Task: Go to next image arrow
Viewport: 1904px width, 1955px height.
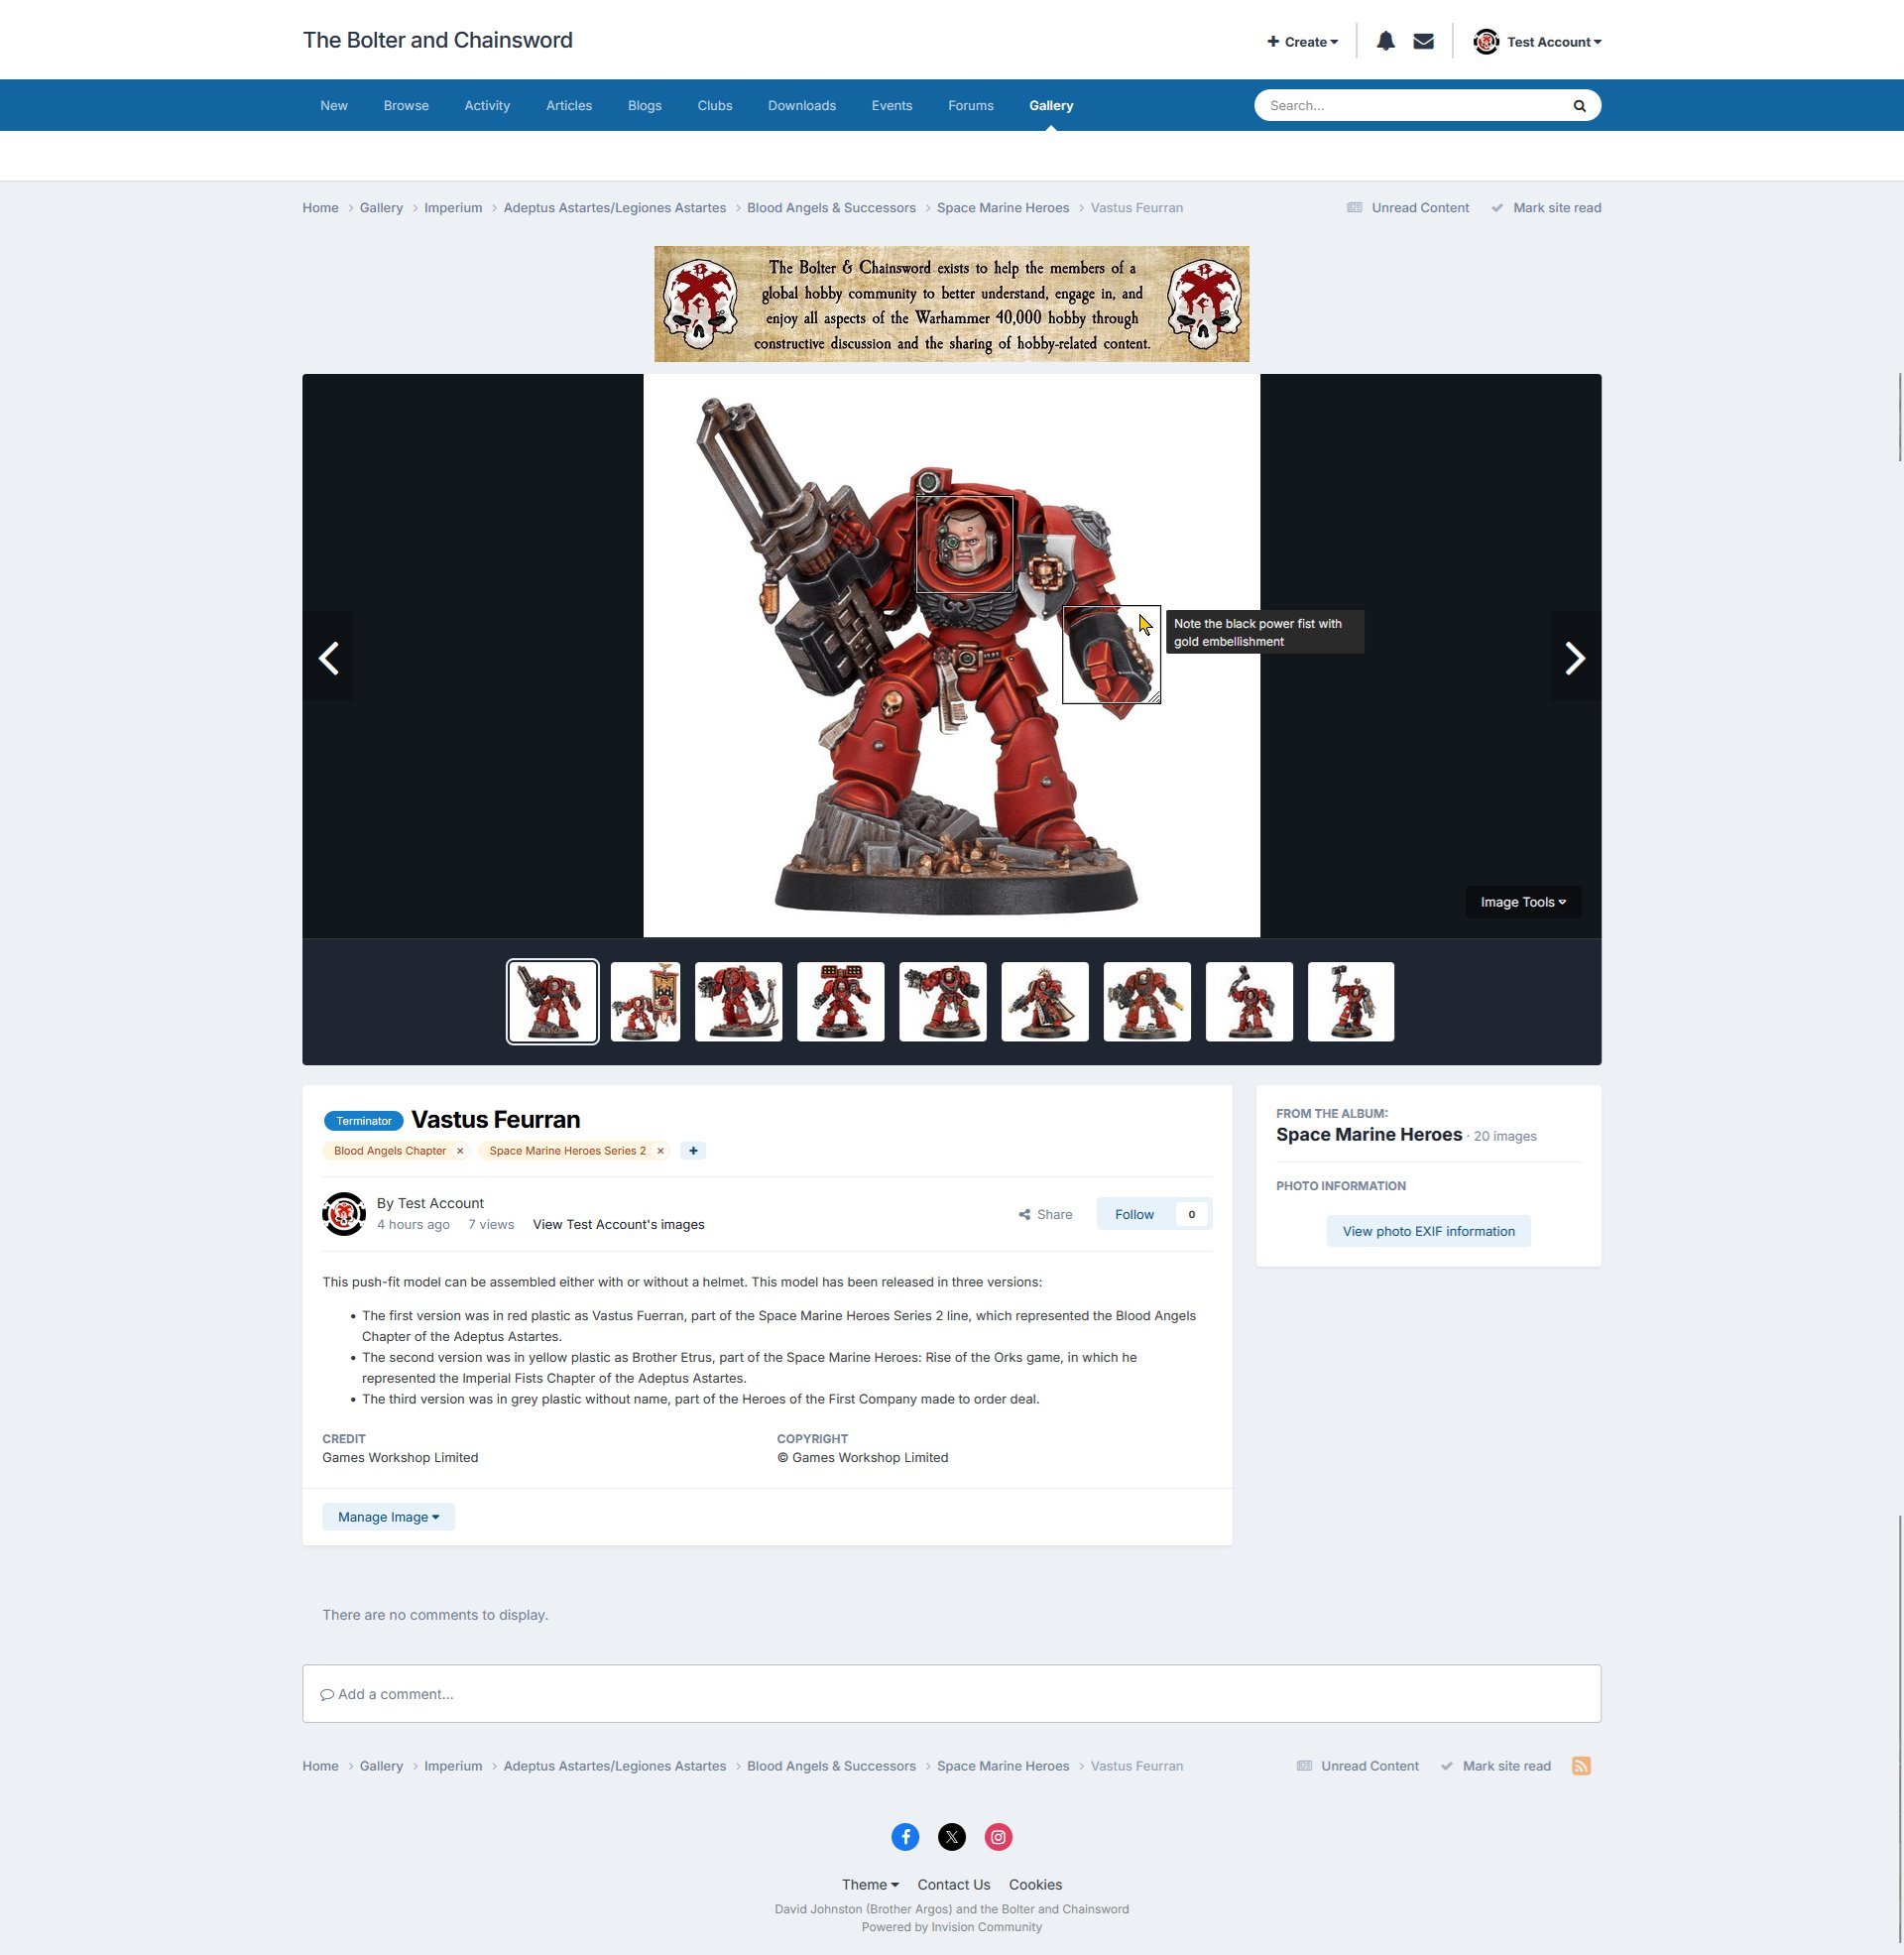Action: click(x=1574, y=658)
